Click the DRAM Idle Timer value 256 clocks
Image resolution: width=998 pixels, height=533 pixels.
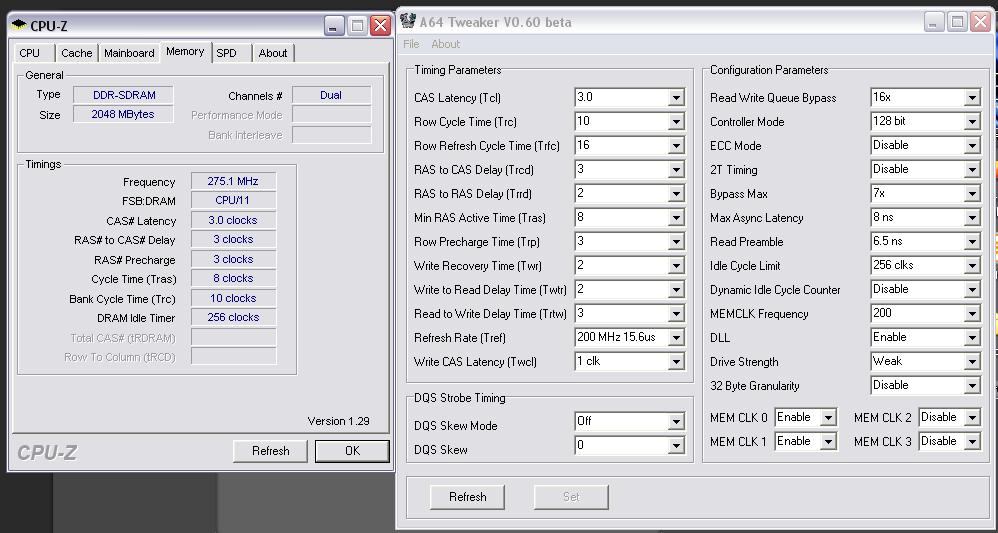click(x=233, y=317)
